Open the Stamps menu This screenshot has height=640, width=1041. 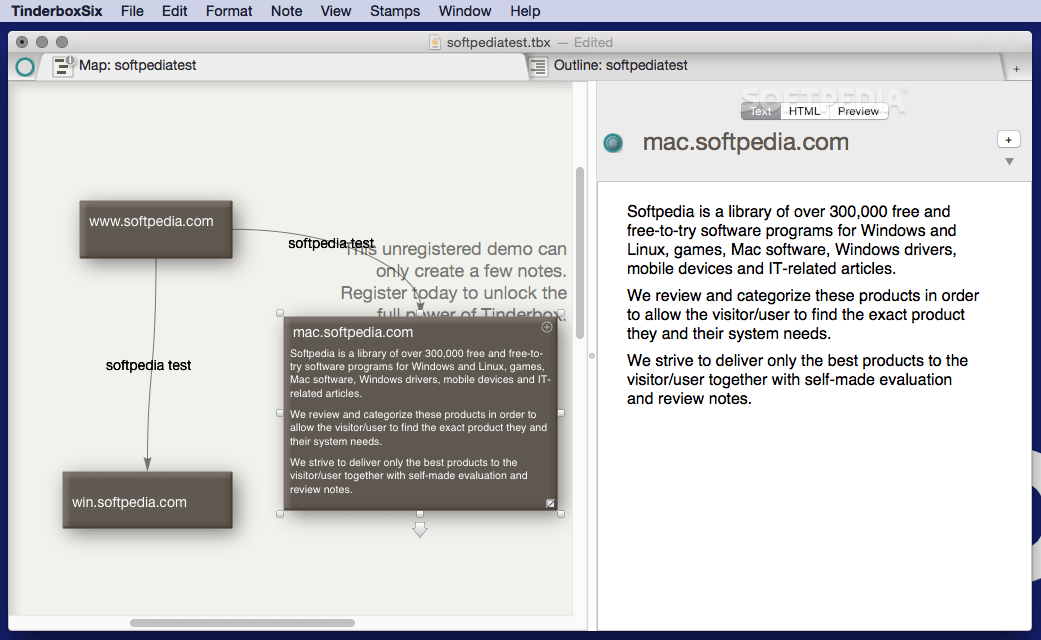click(x=395, y=11)
